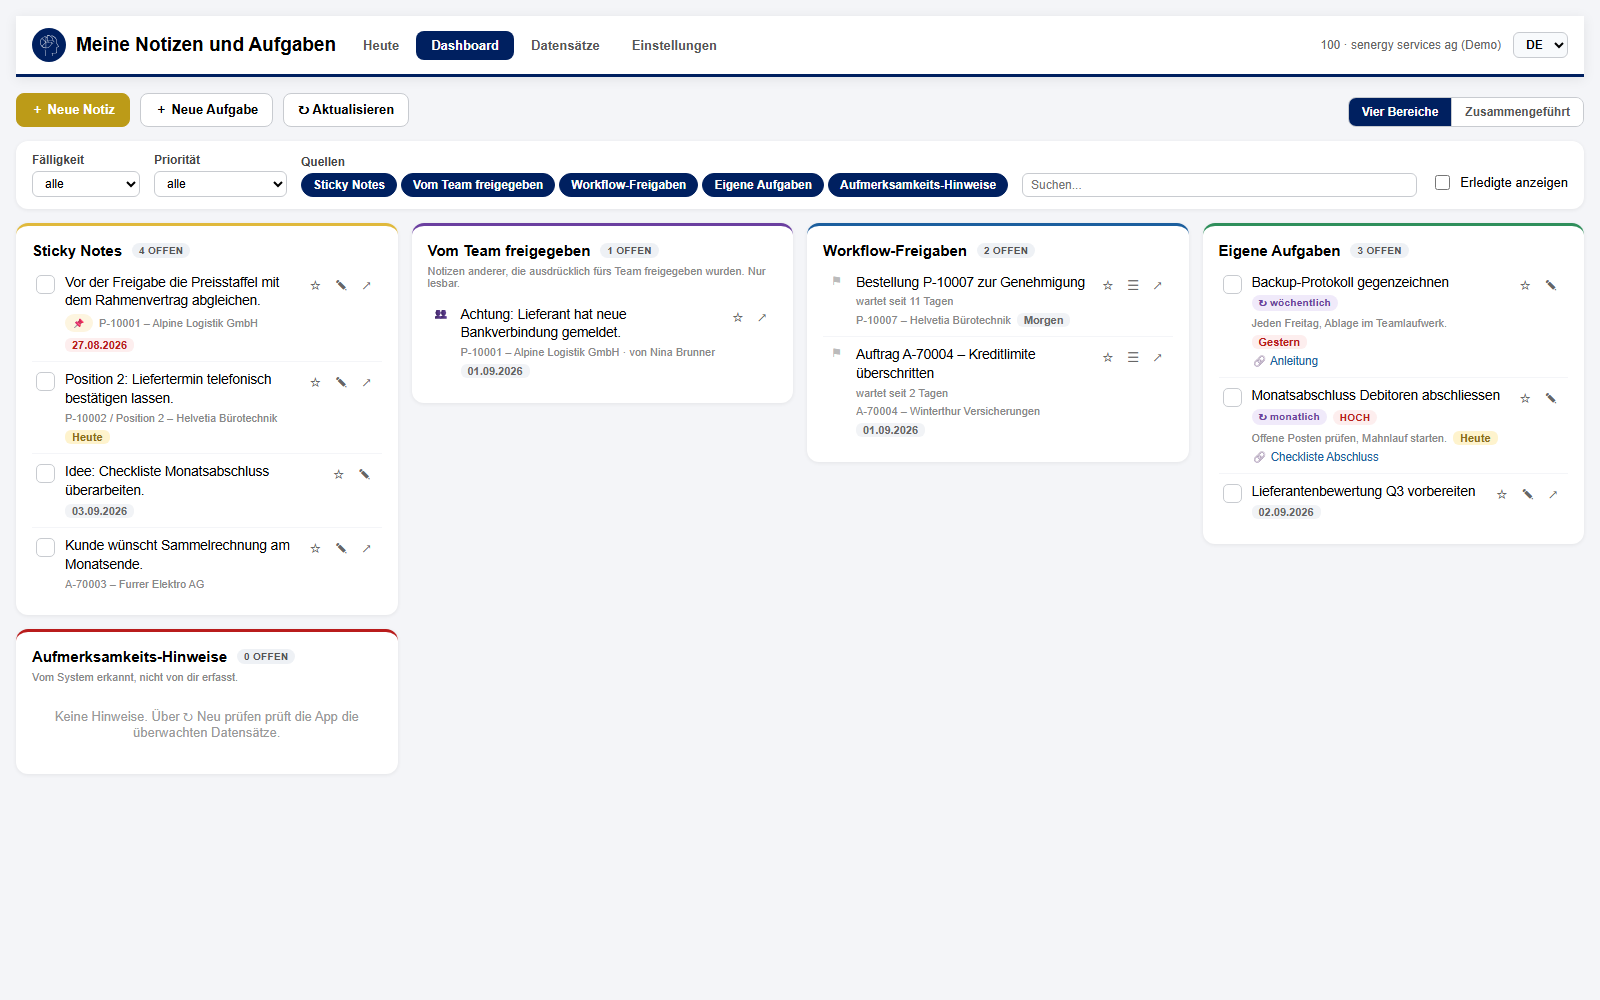The image size is (1600, 1000).
Task: Open the Datensätze tab
Action: (565, 46)
